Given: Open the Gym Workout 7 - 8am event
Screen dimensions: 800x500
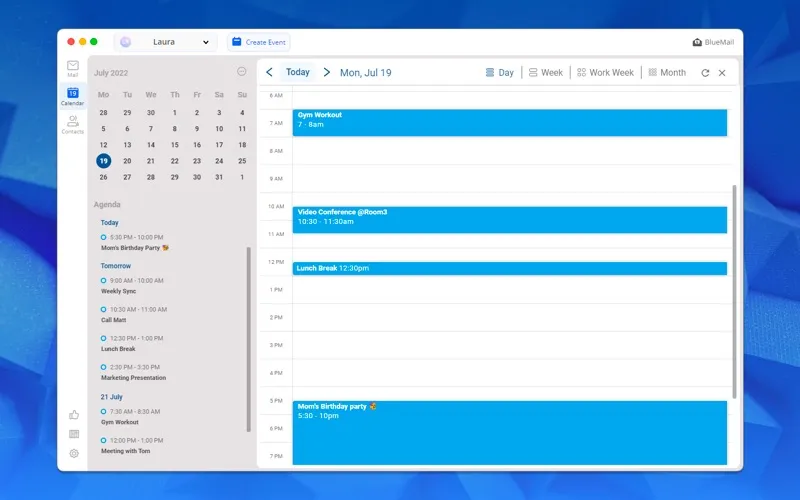Looking at the screenshot, I should pyautogui.click(x=510, y=122).
